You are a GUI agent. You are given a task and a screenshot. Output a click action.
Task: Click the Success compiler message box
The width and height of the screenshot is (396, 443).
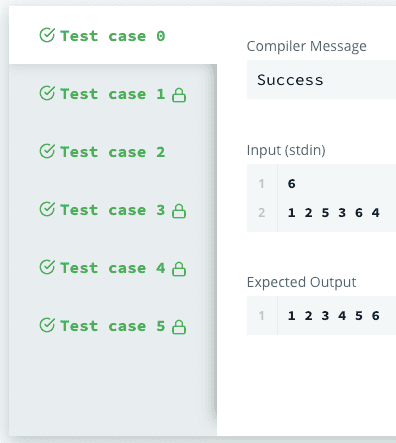321,80
